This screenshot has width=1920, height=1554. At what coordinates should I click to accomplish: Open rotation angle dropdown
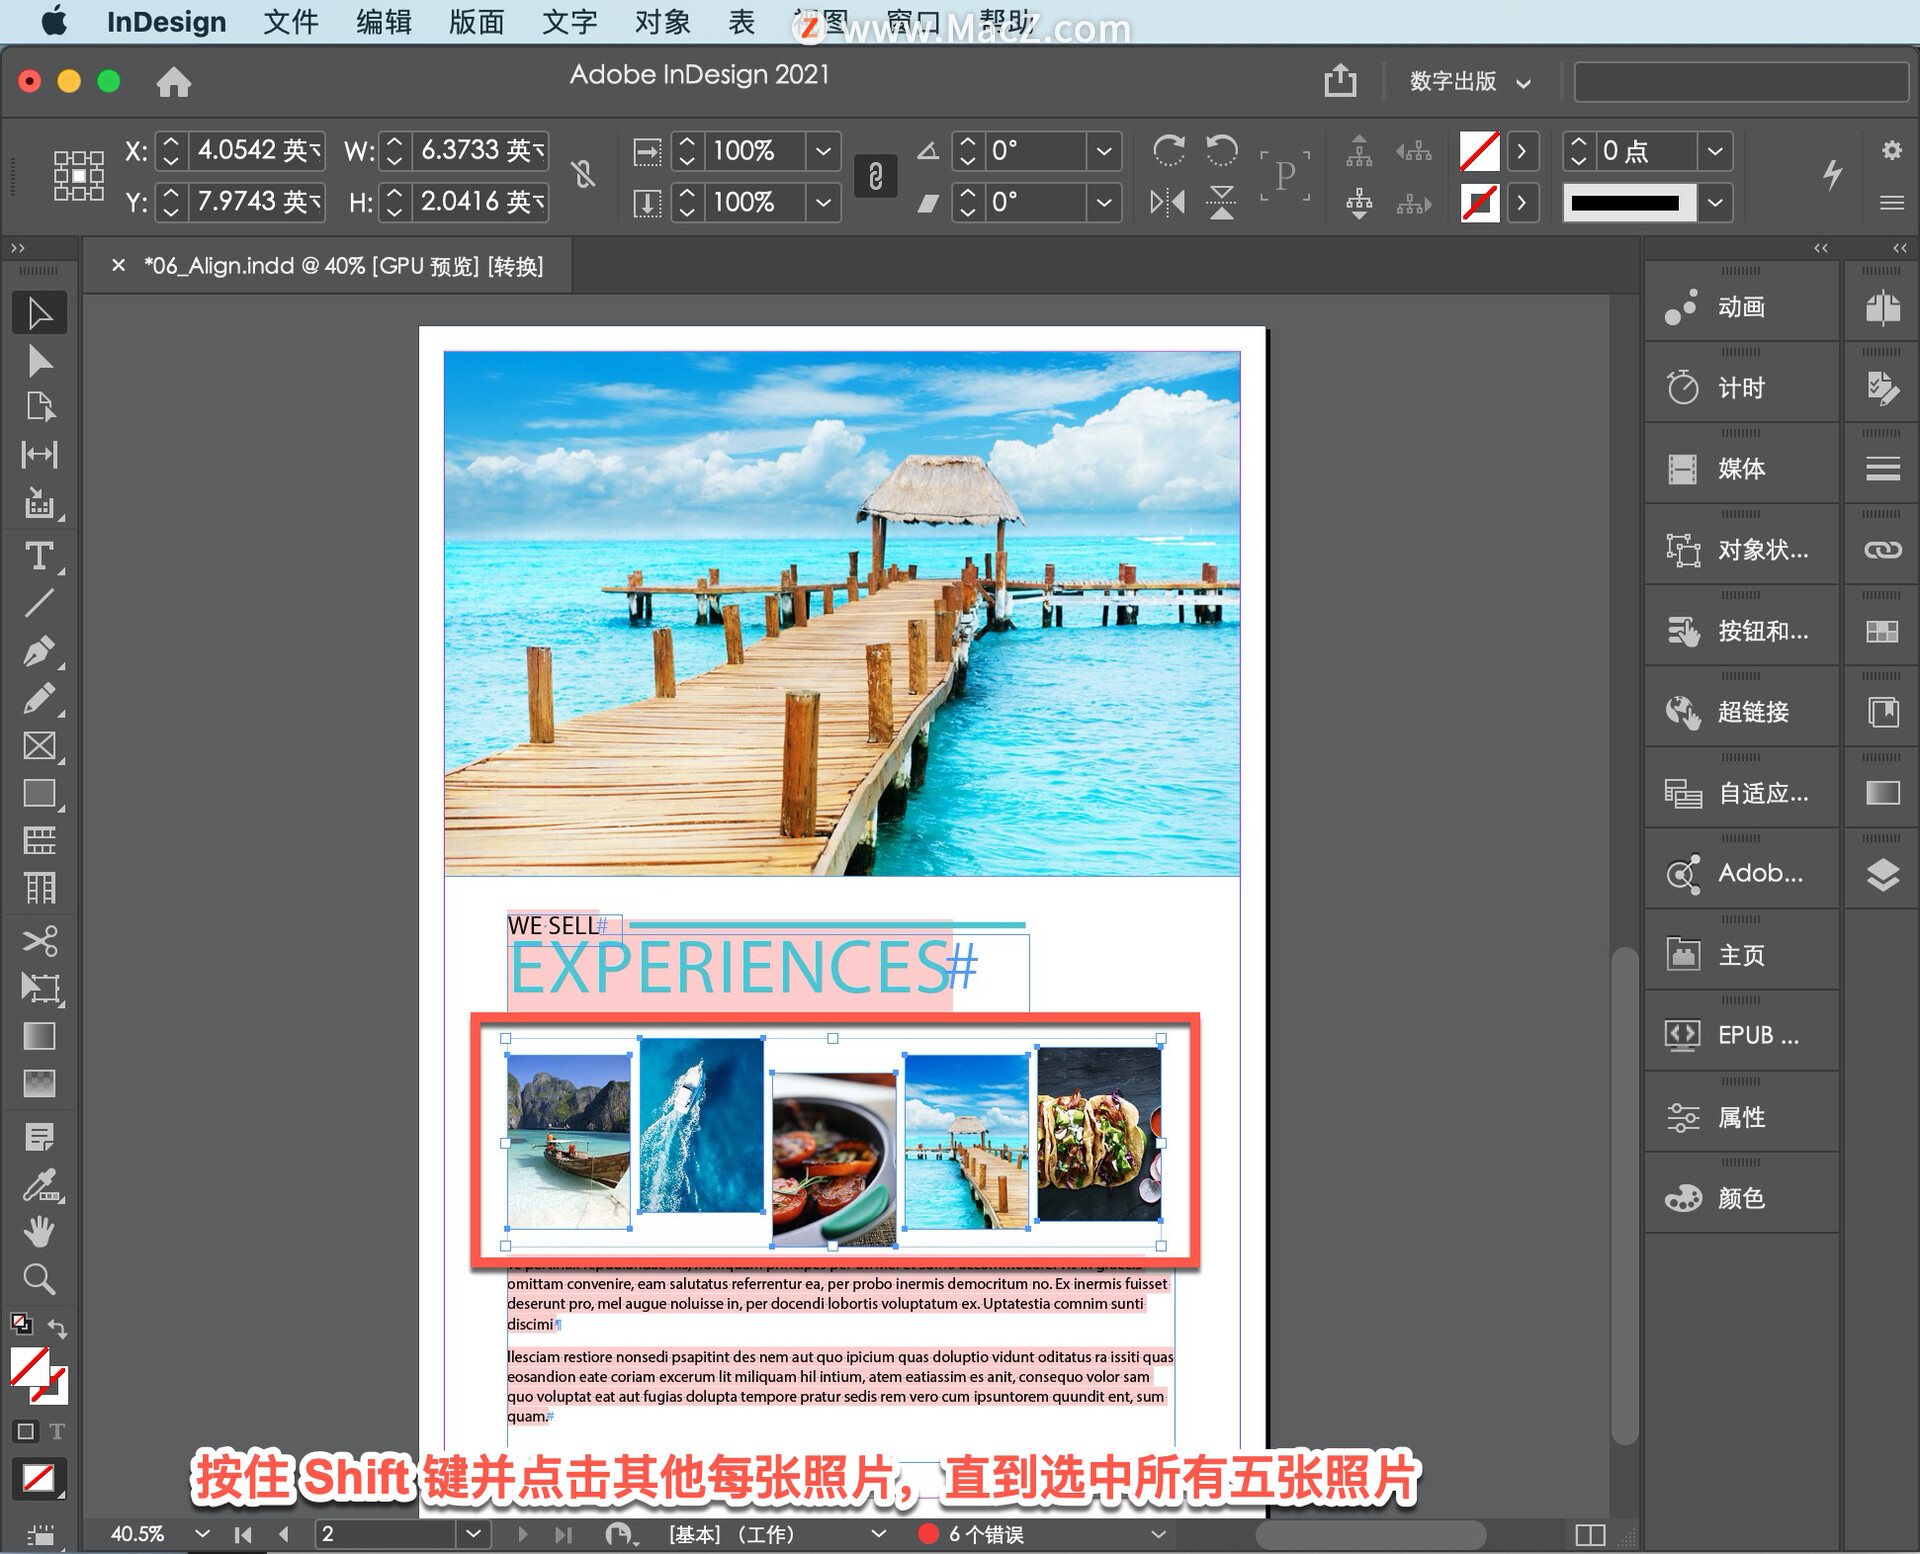[x=1104, y=151]
